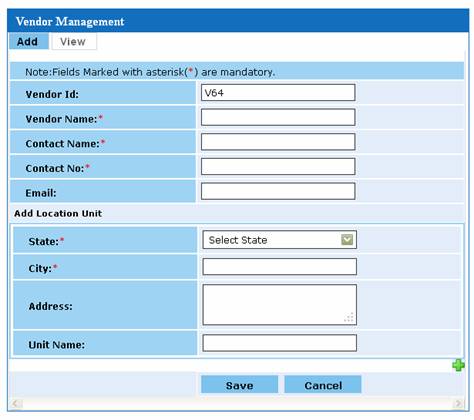
Task: Click into the Contact Name input field
Action: click(278, 142)
